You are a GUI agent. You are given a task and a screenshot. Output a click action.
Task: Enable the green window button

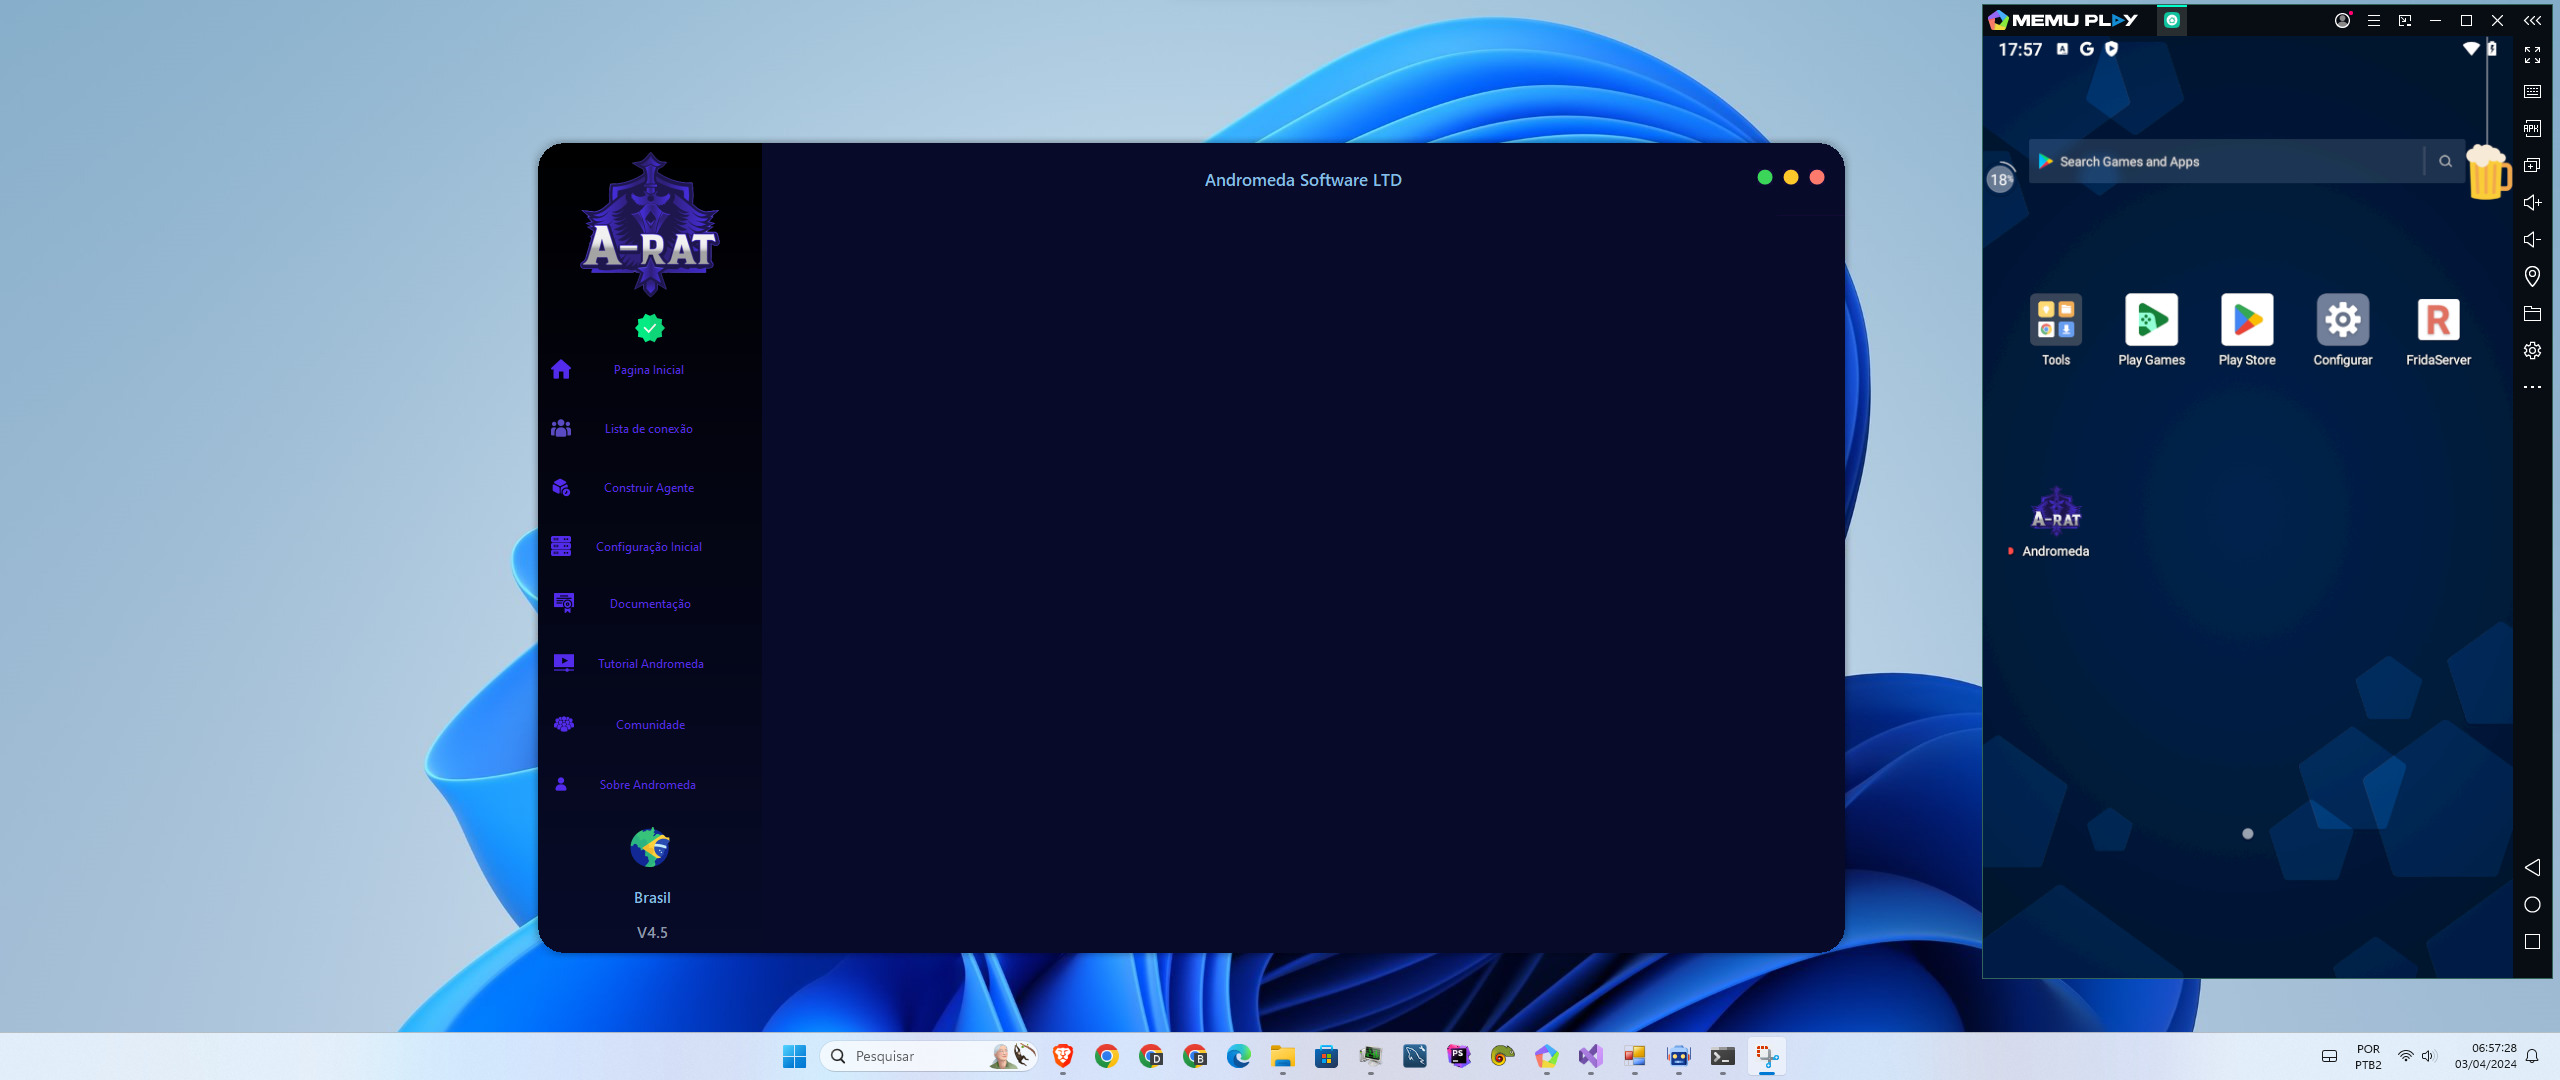click(1763, 176)
